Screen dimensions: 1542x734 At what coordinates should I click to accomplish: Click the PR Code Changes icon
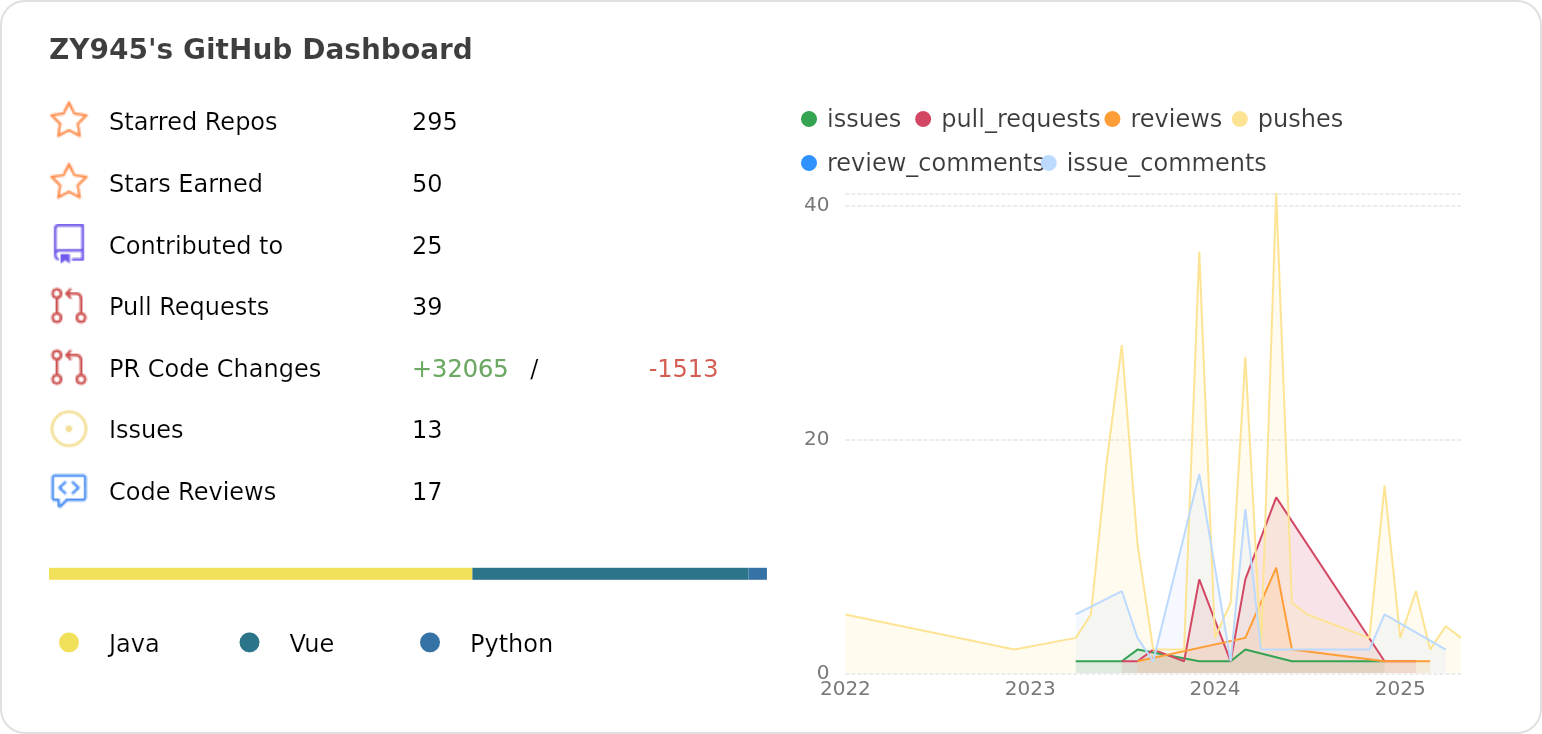pyautogui.click(x=68, y=368)
